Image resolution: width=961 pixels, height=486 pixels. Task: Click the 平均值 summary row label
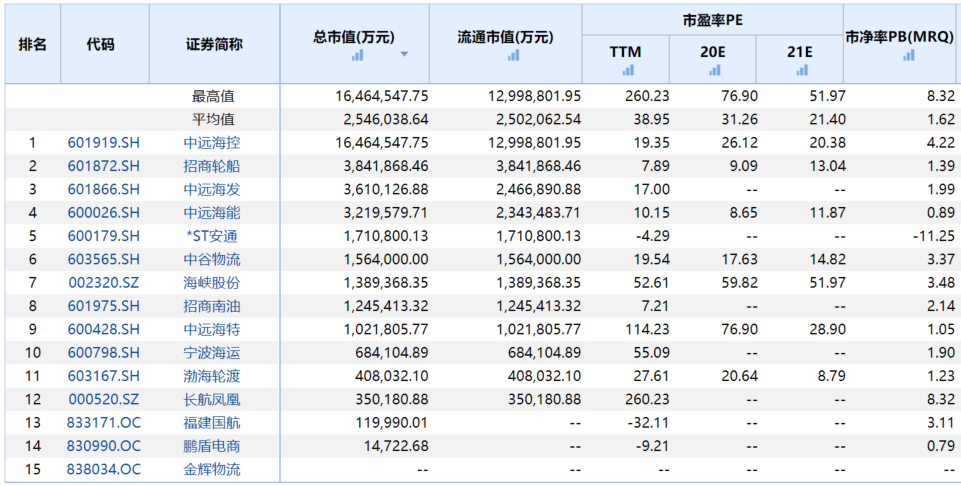pyautogui.click(x=213, y=120)
